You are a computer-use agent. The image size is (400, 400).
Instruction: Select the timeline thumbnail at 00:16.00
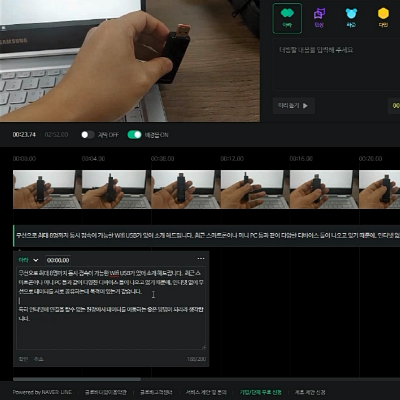click(324, 189)
